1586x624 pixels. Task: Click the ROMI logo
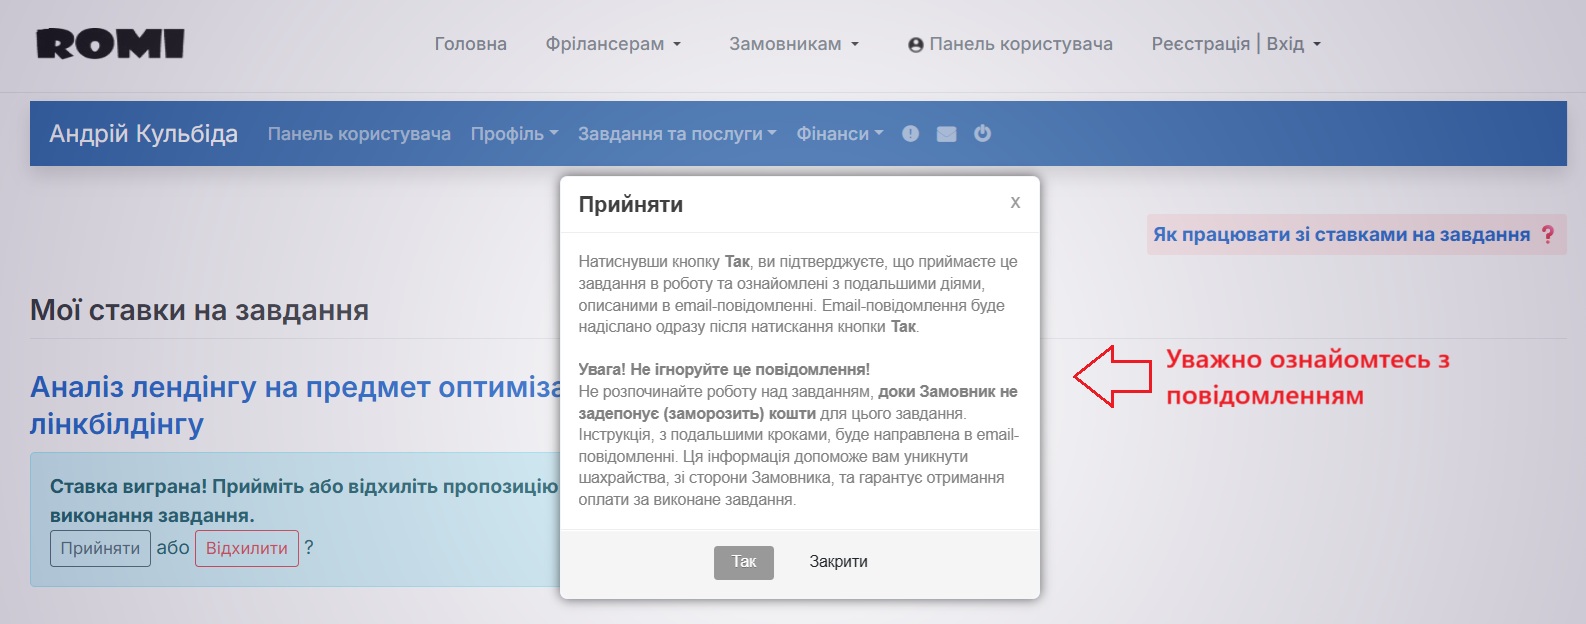[110, 44]
